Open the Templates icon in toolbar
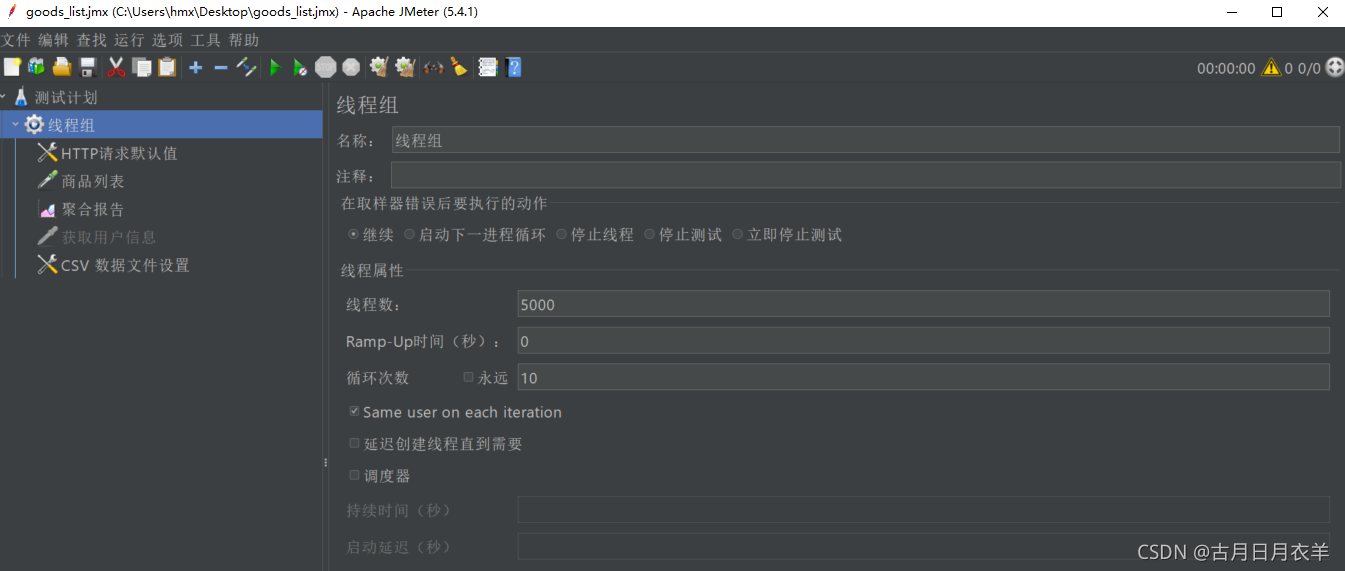Image resolution: width=1345 pixels, height=571 pixels. pyautogui.click(x=36, y=67)
